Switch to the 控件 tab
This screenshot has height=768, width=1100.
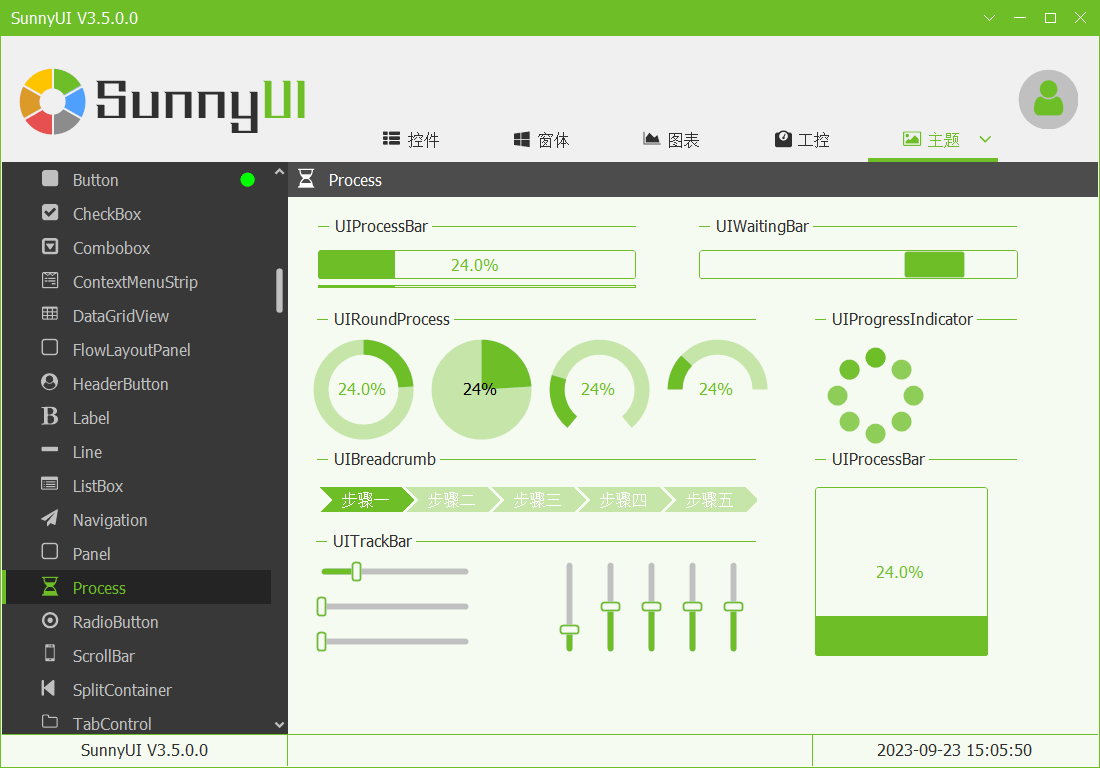[411, 140]
